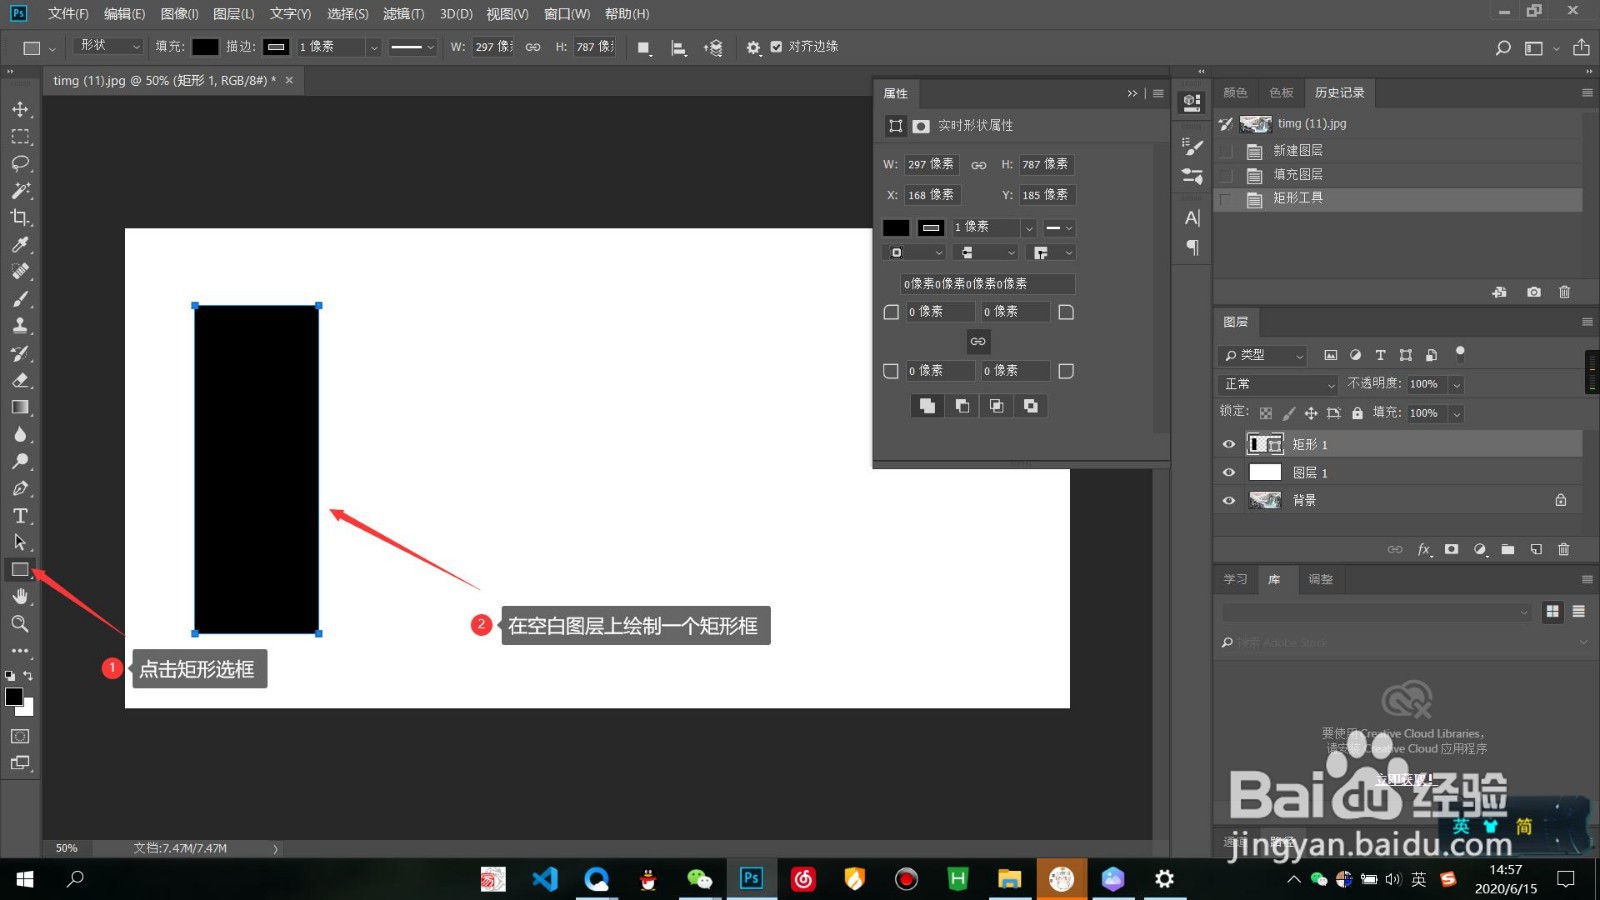Screen dimensions: 1600x900
Task: Click 立即安装 in the Libraries panel
Action: pyautogui.click(x=1405, y=778)
